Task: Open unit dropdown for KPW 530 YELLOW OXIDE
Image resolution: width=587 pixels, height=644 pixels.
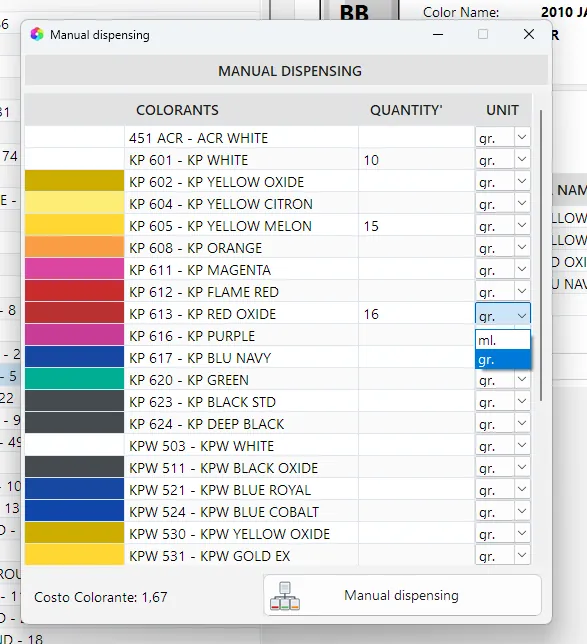Action: pos(522,534)
